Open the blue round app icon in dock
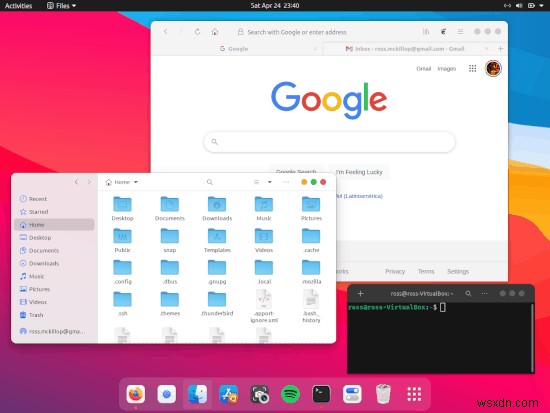 (167, 394)
